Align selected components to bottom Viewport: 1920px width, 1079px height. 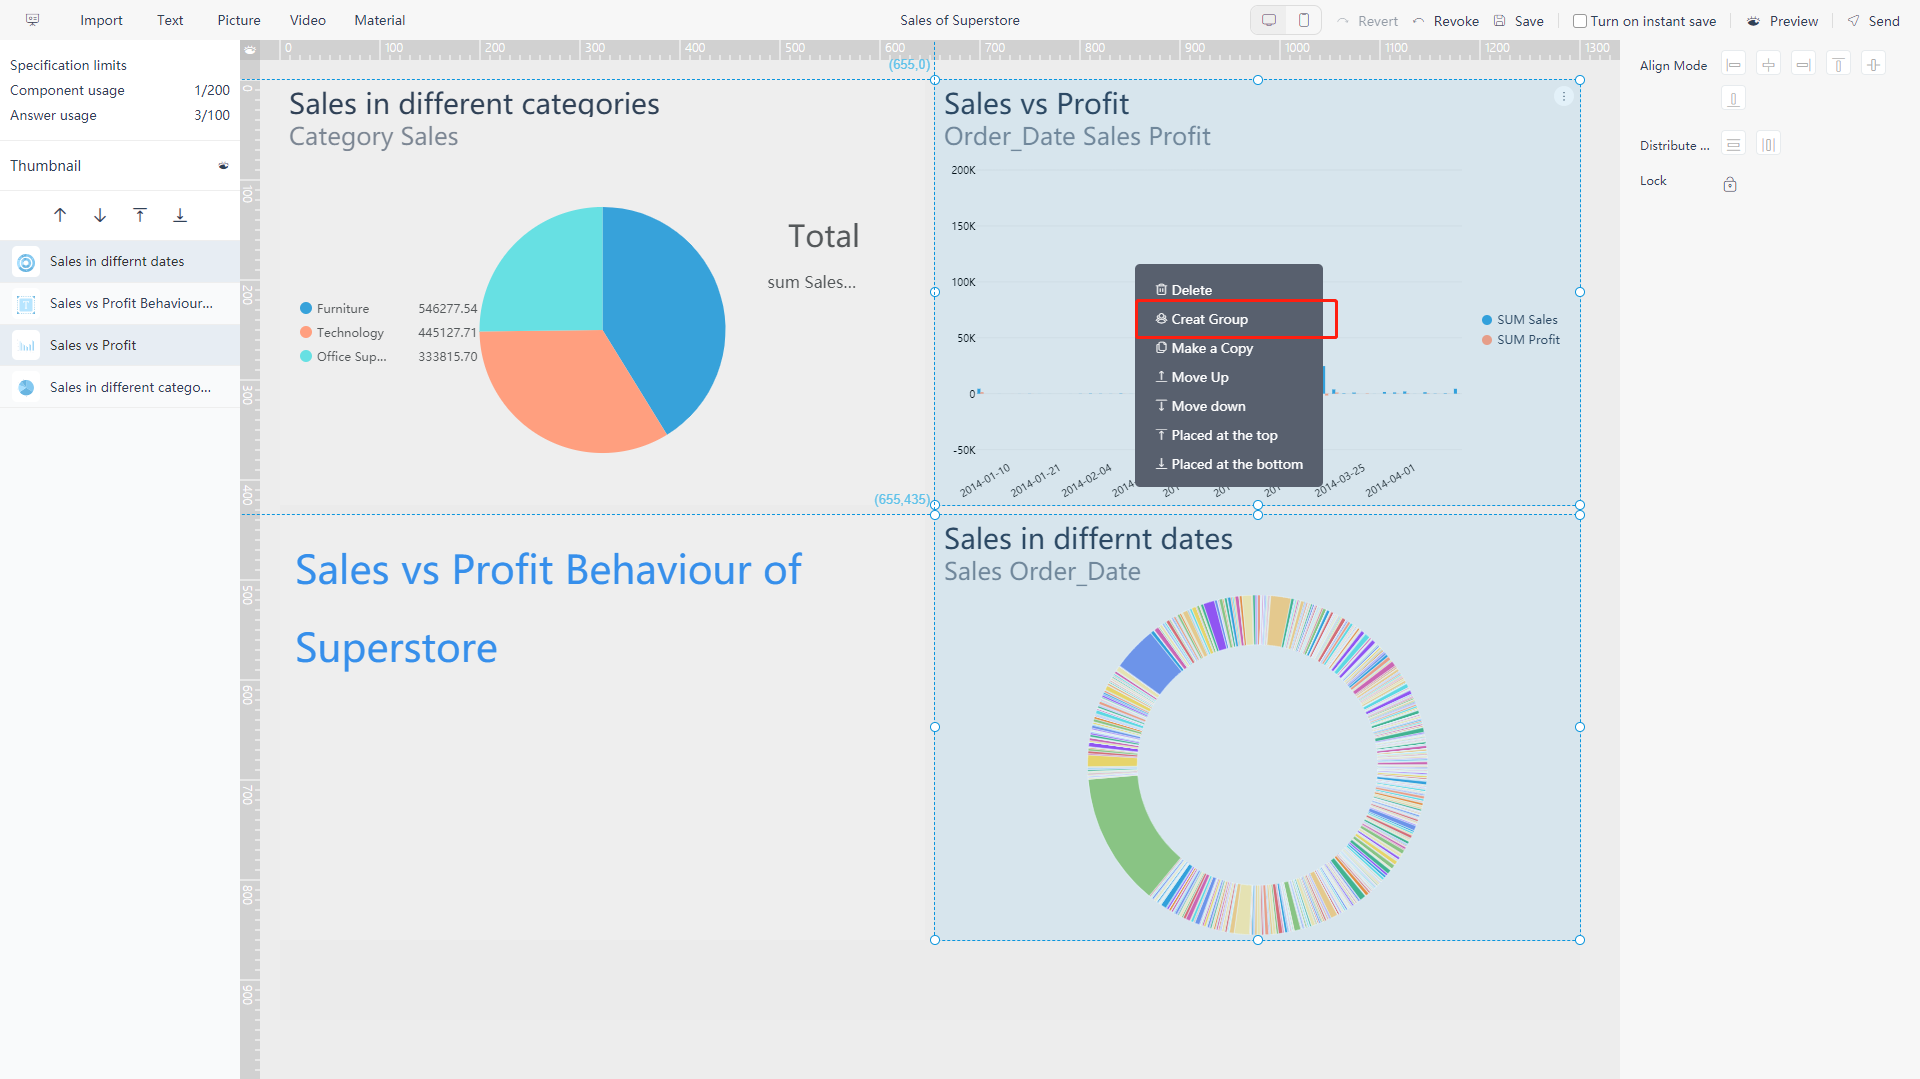[x=1734, y=99]
